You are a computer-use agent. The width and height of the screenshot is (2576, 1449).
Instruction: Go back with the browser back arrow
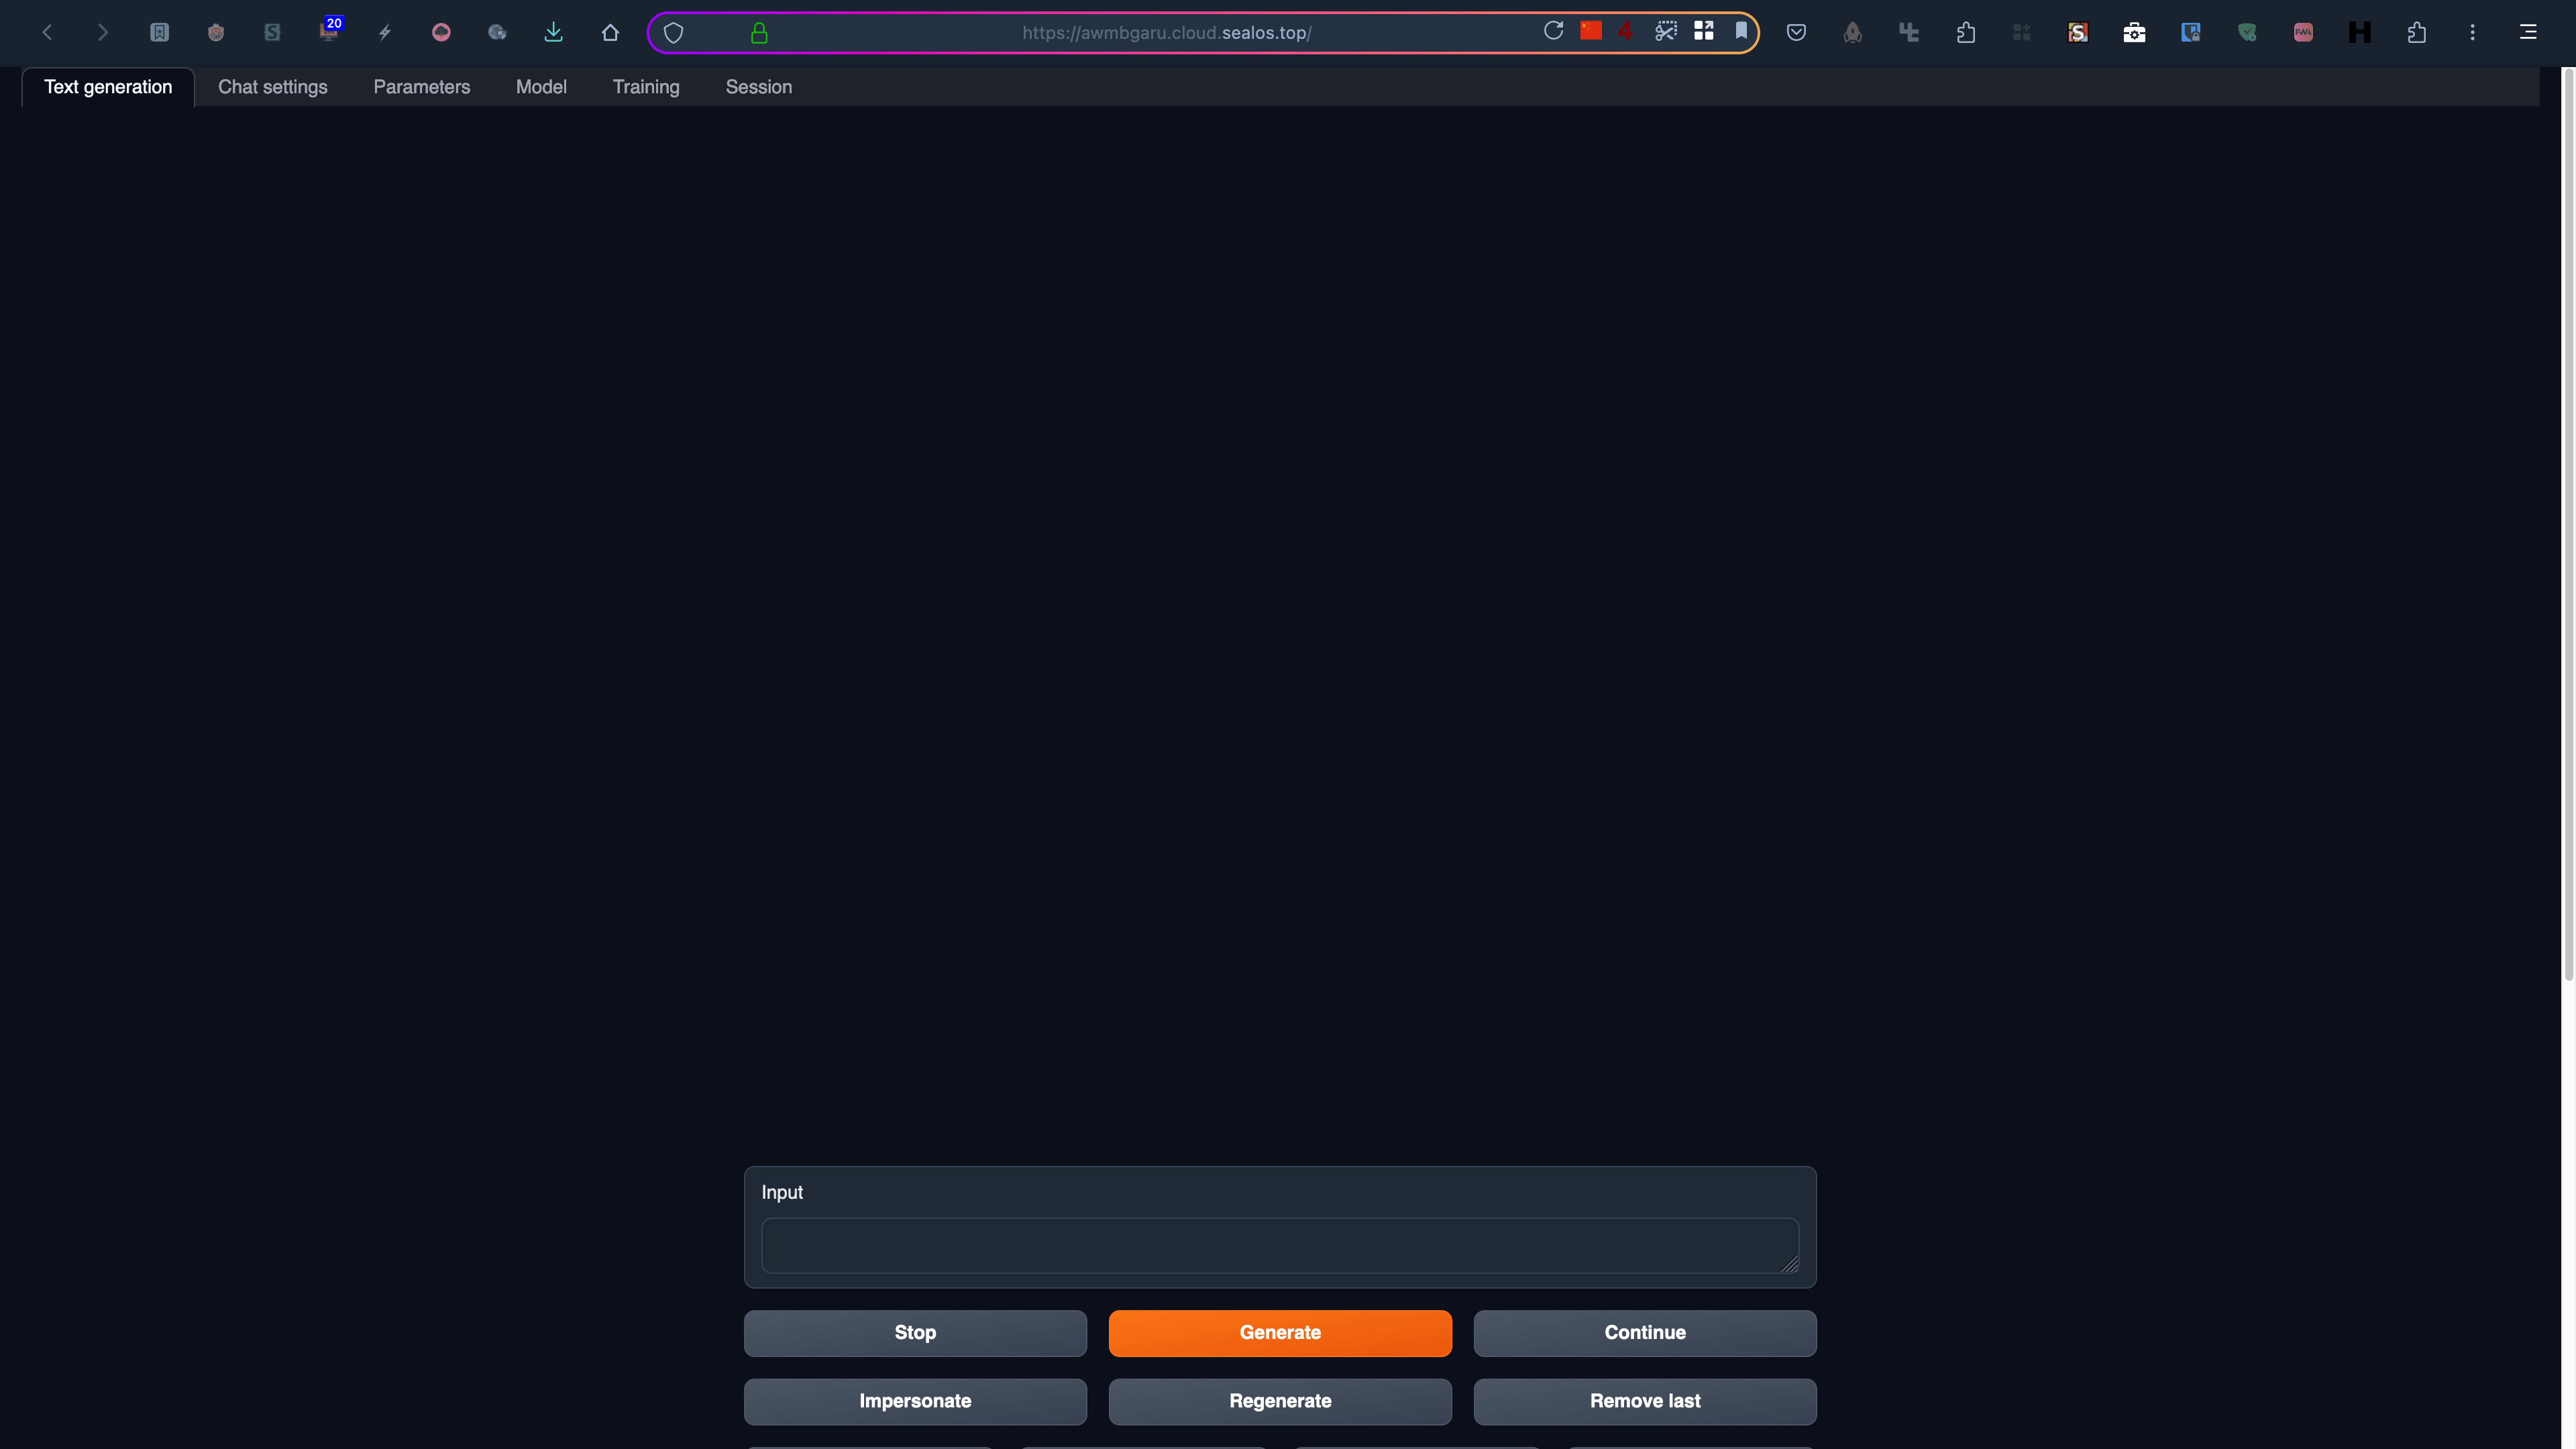[47, 33]
